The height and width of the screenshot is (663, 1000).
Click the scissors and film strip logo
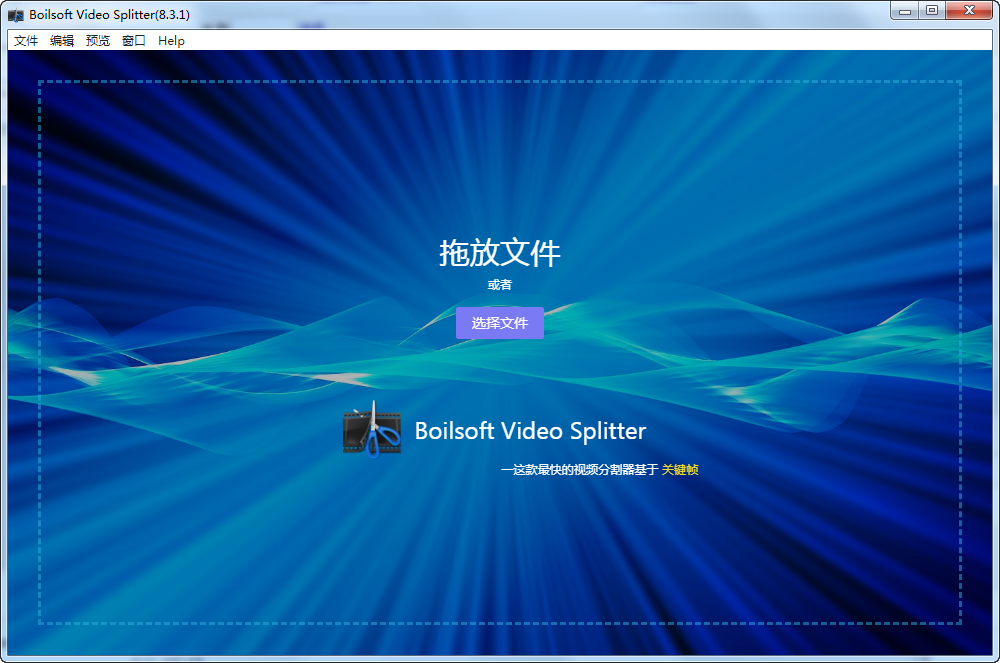(x=372, y=430)
